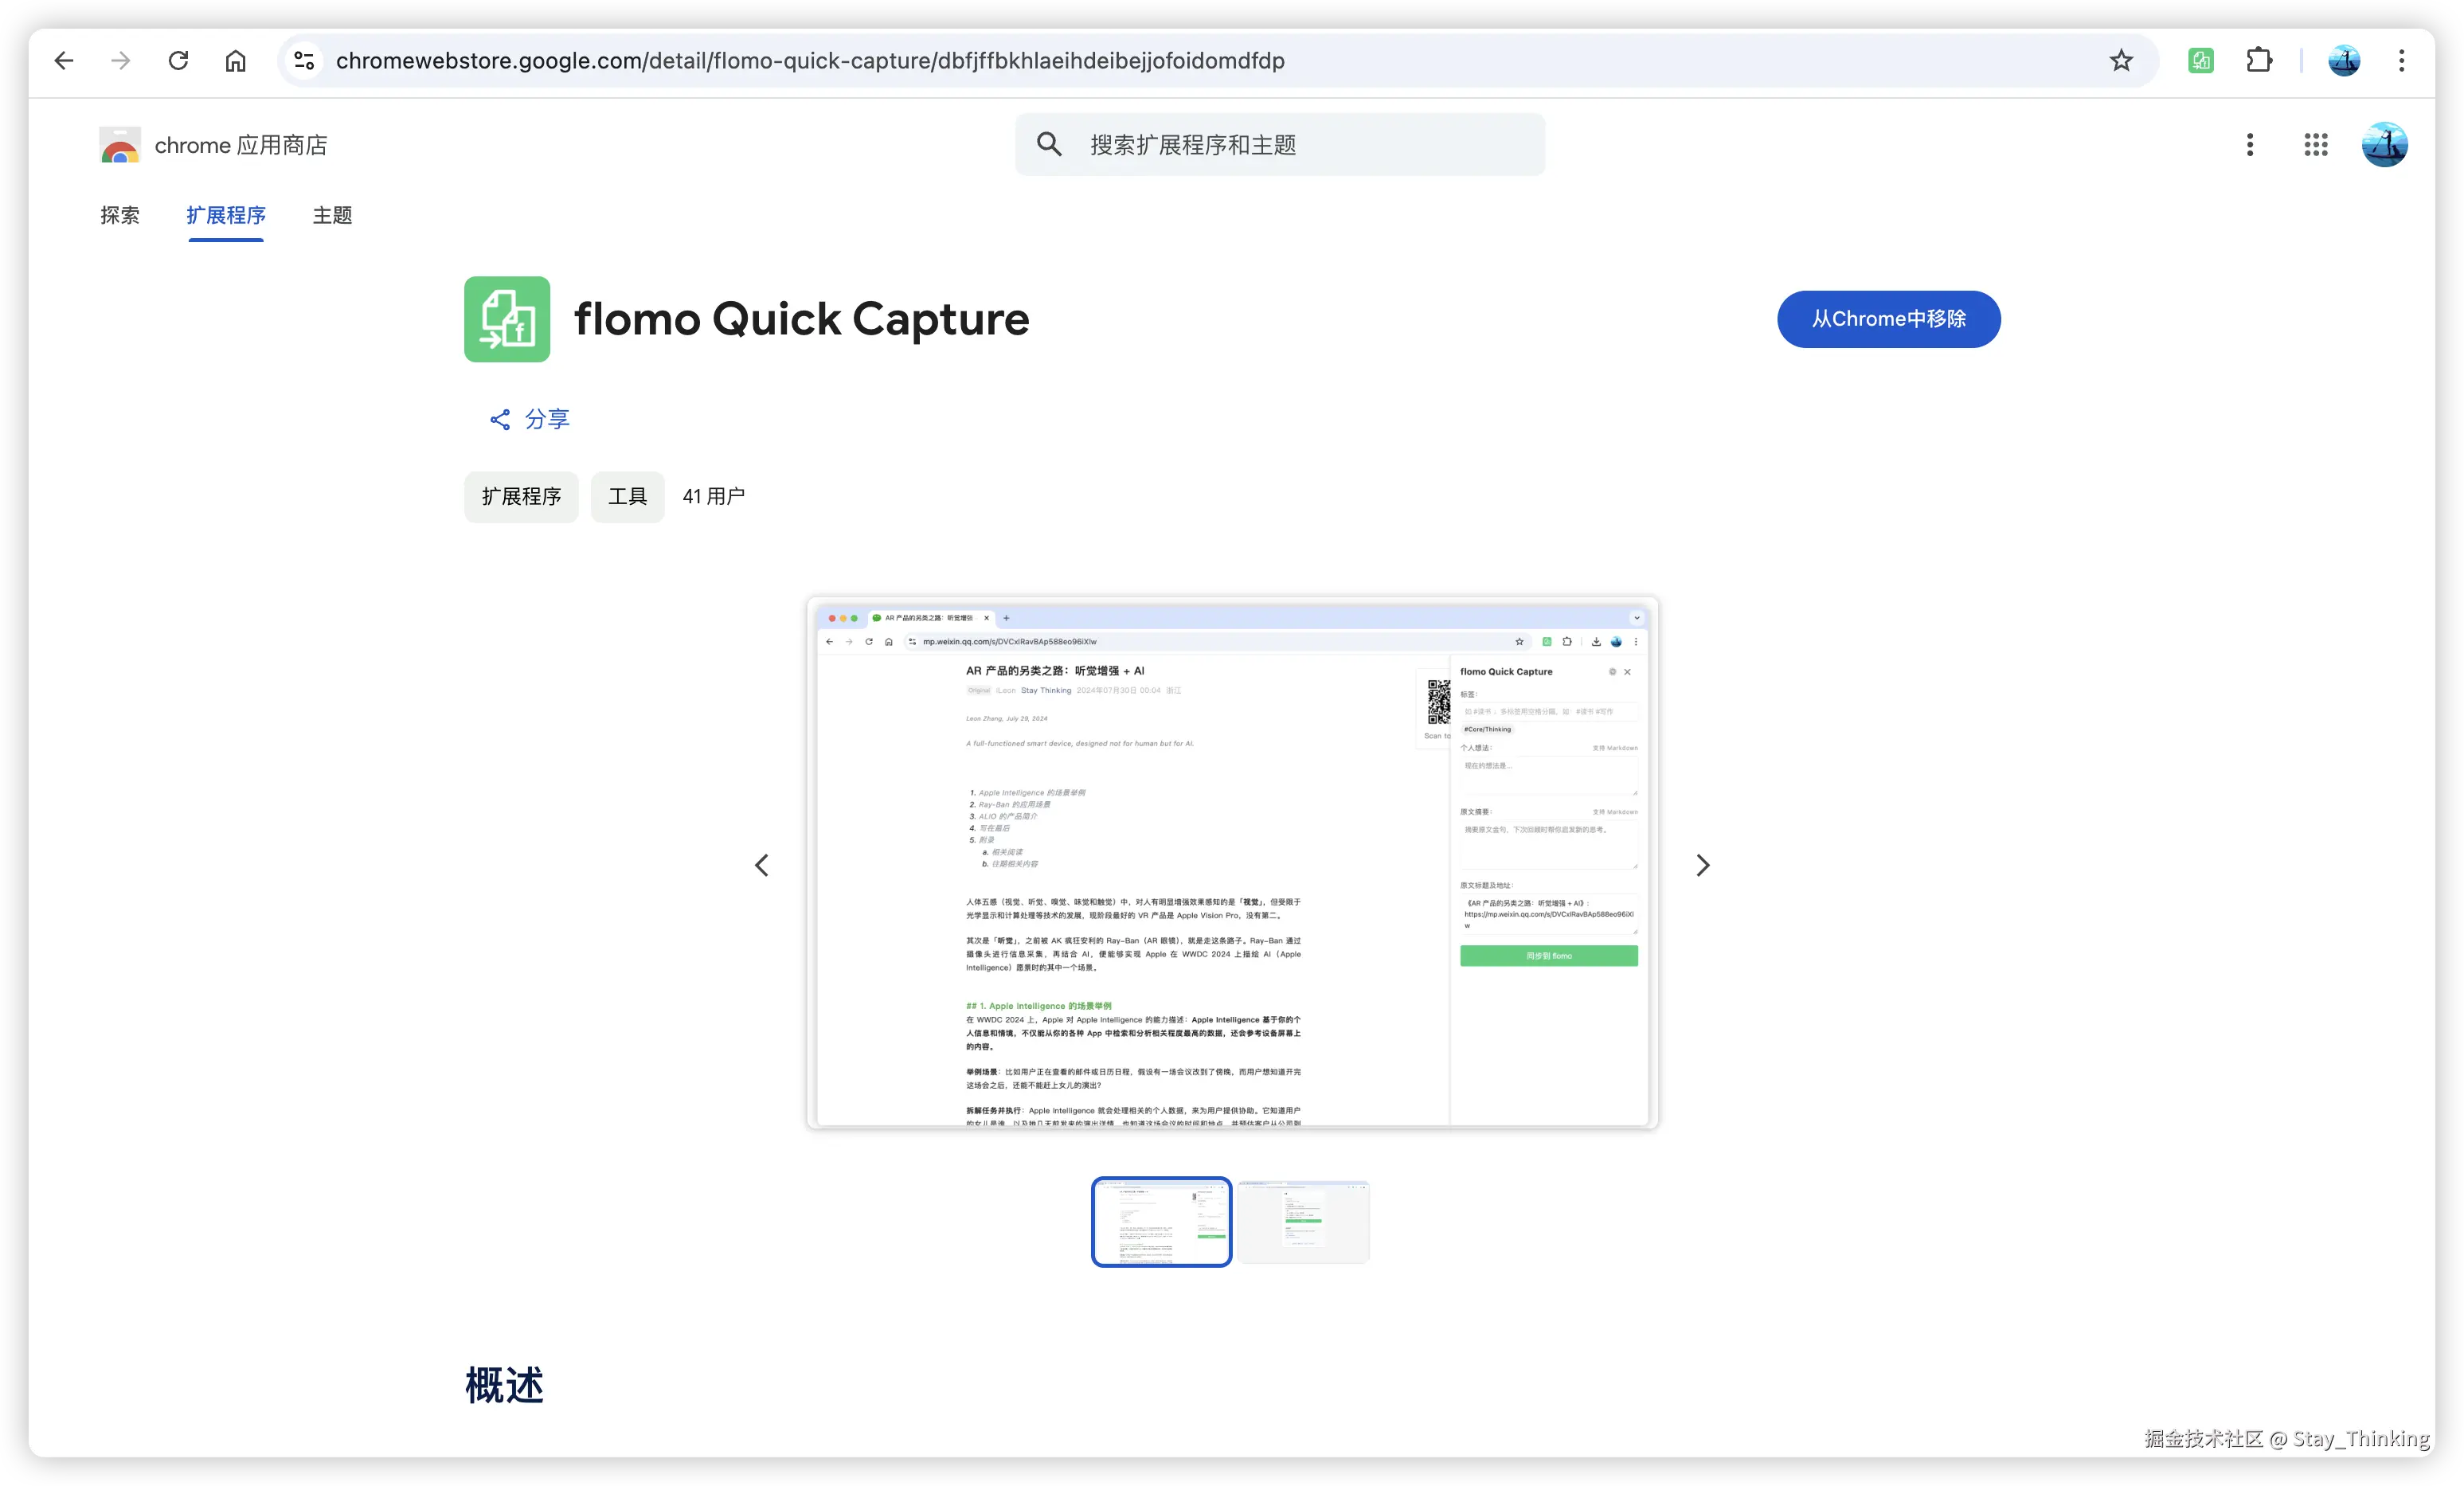Show previous screenshot with left chevron
This screenshot has height=1486, width=2464.
(x=762, y=865)
